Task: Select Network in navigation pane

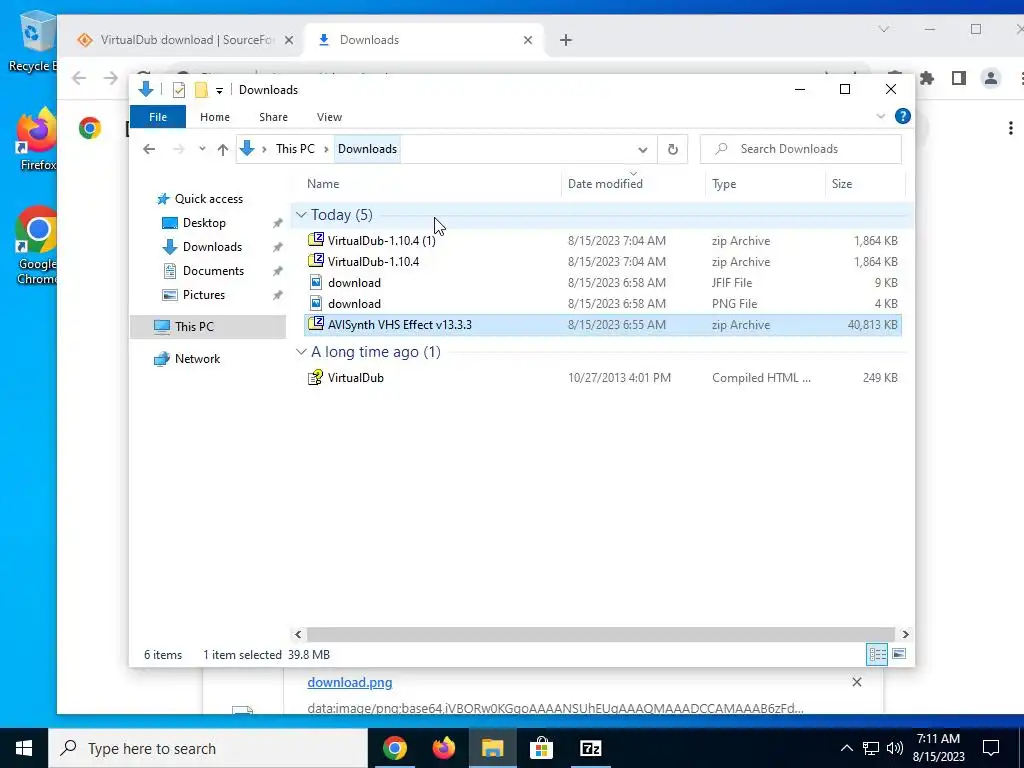Action: point(197,359)
